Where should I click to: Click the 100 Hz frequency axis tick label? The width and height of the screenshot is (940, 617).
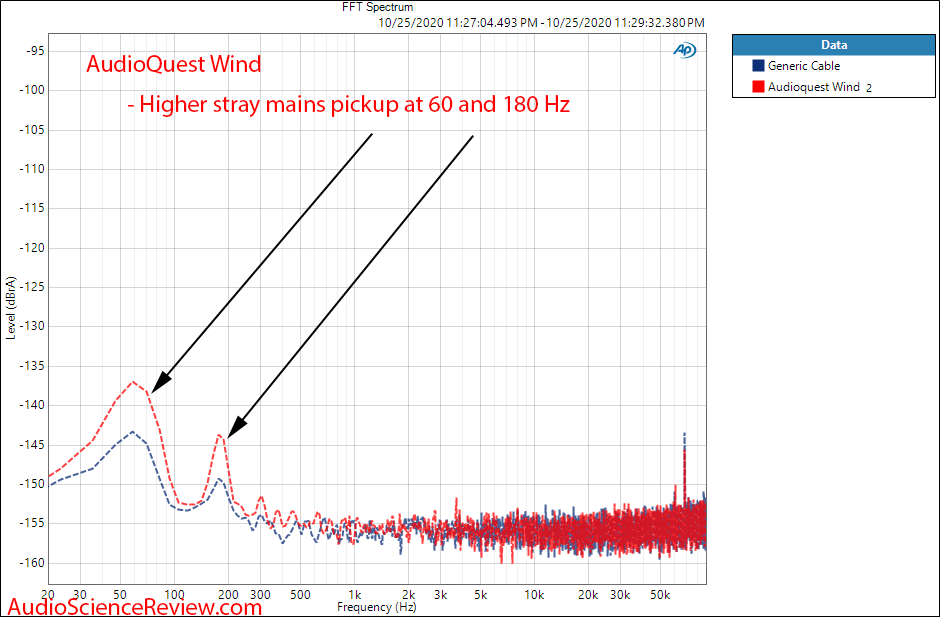tap(174, 595)
